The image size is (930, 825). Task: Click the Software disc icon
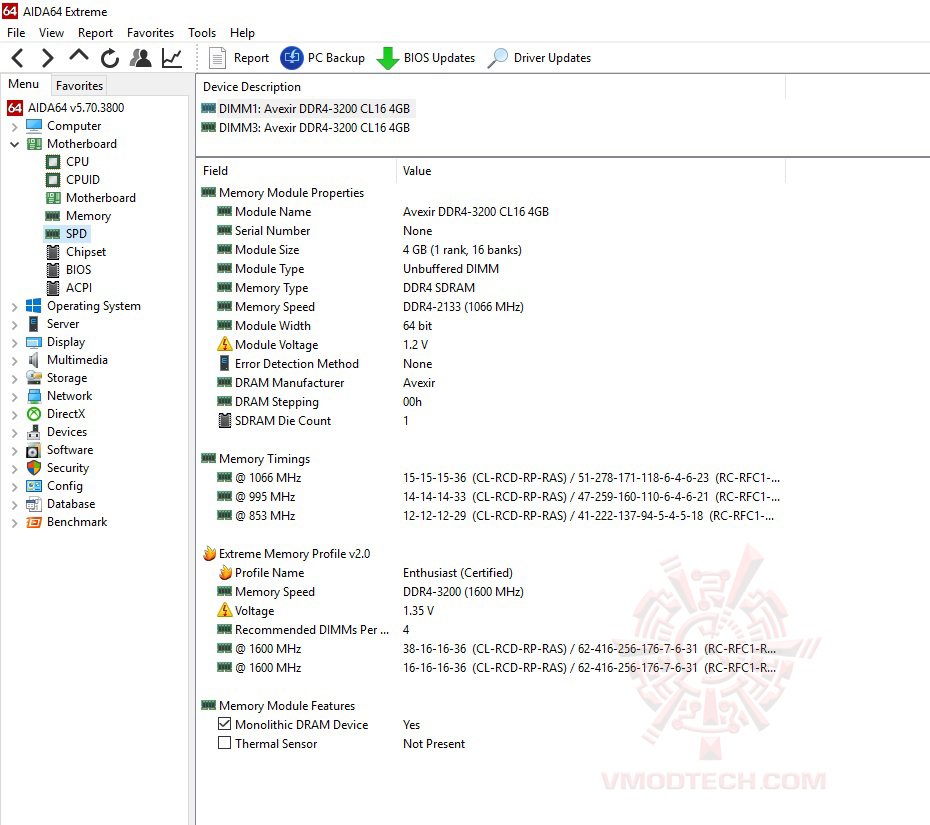[34, 450]
